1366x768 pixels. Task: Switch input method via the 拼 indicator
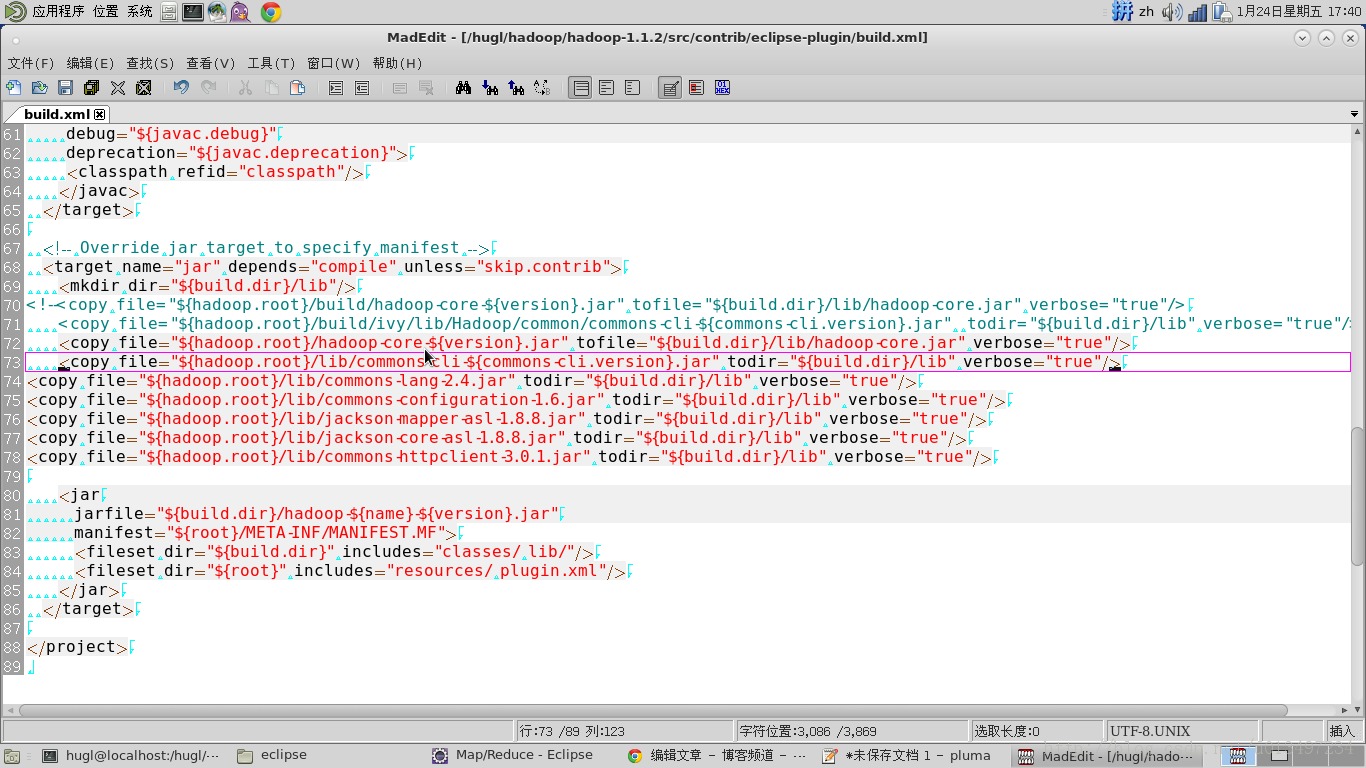click(x=1122, y=12)
